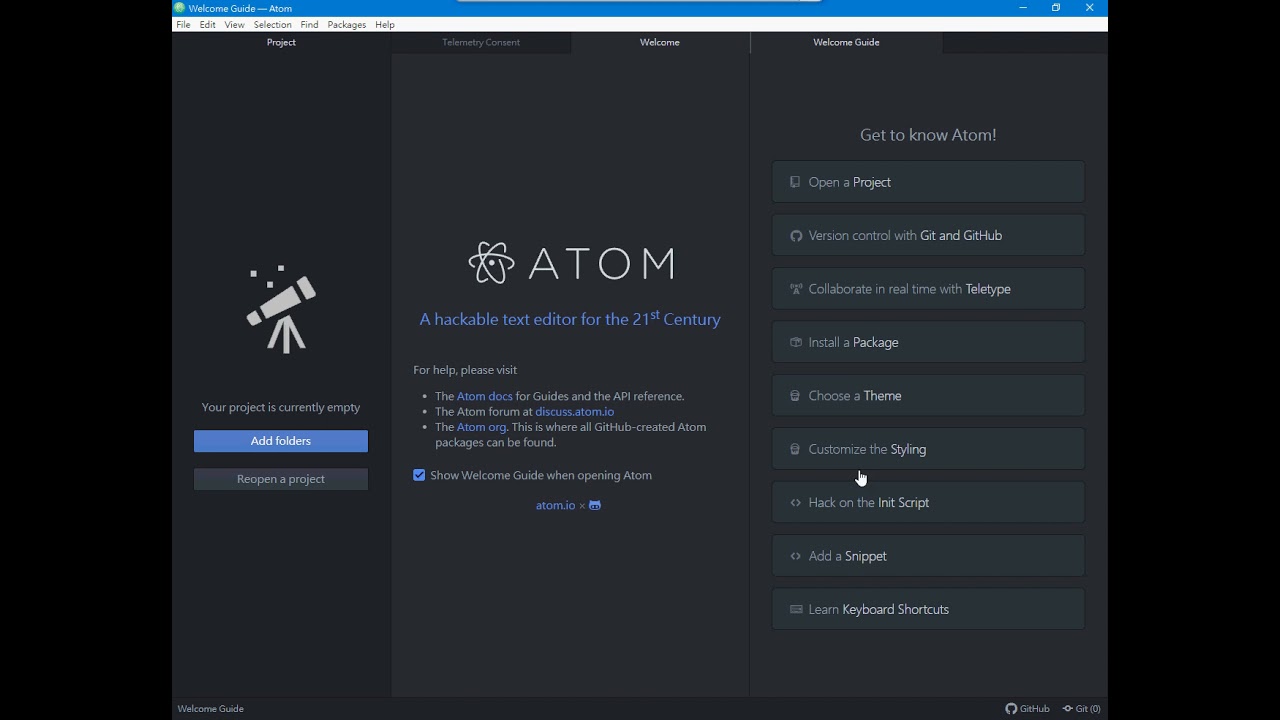
Task: Expand the Customize the Styling section
Action: point(928,449)
